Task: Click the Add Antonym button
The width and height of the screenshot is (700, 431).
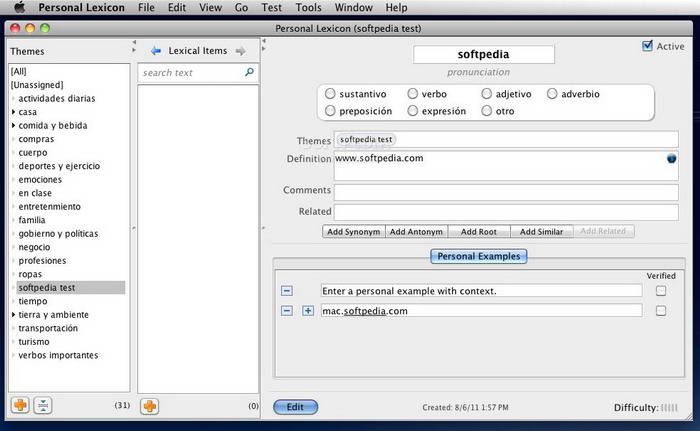Action: 416,231
